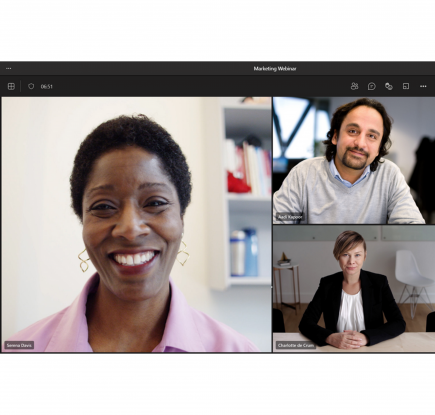Viewport: 435px width, 415px height.
Task: Click the Charlotte de Crum name label
Action: point(296,345)
